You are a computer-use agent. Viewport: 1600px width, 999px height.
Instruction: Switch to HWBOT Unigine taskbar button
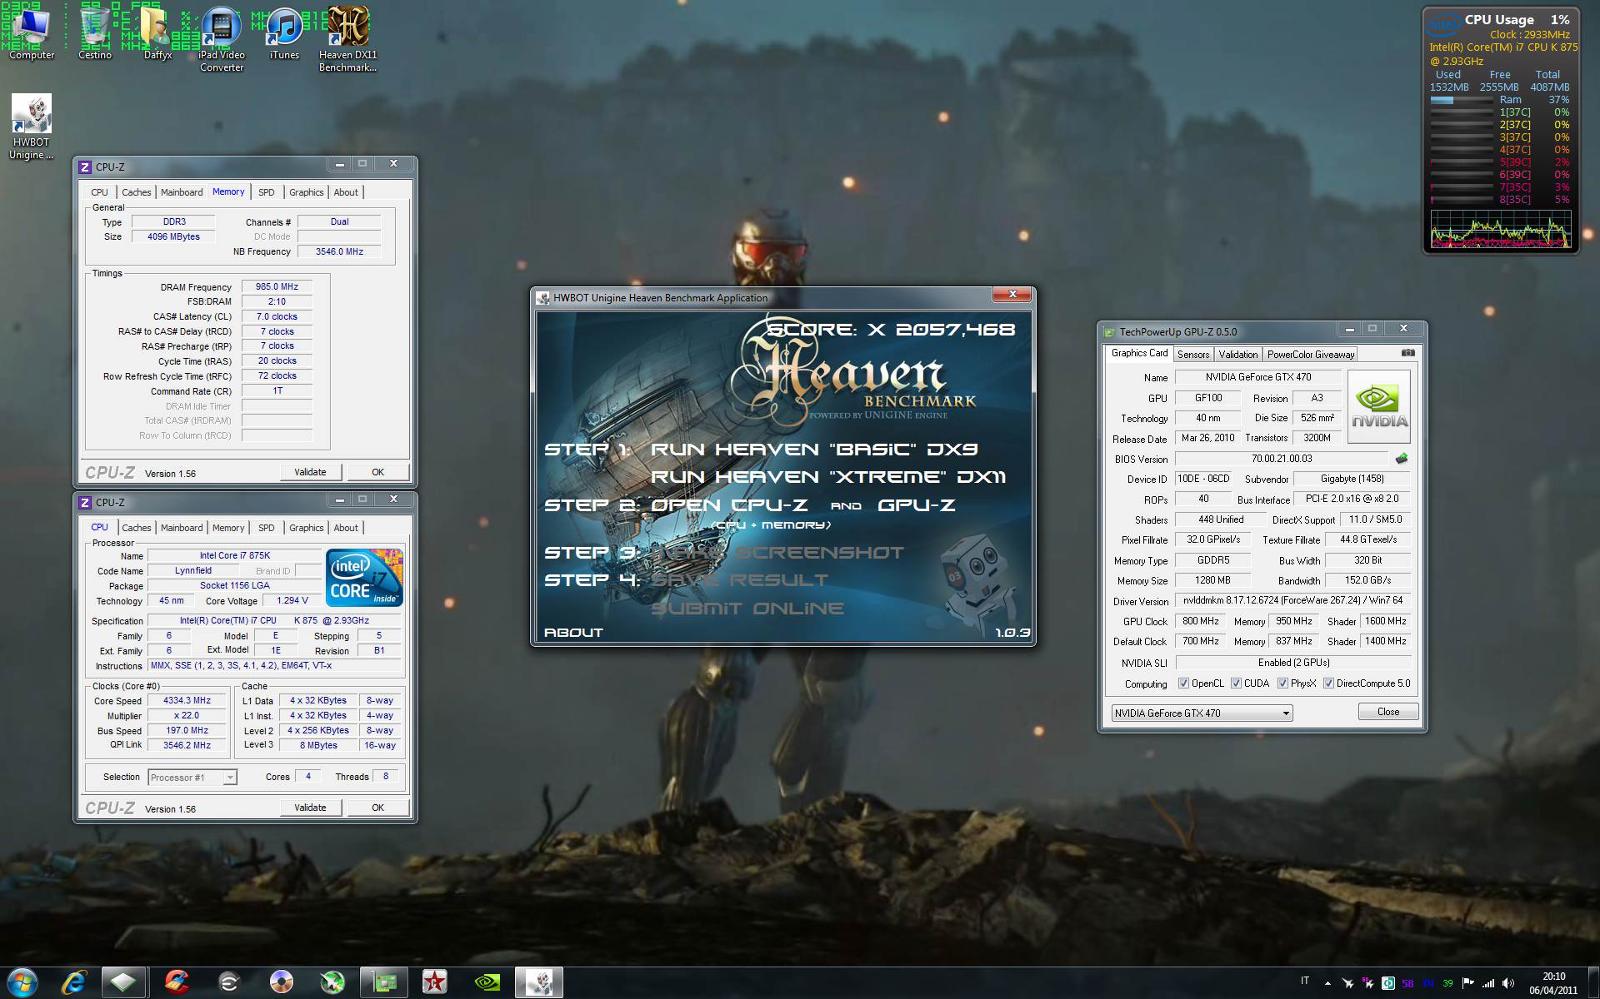click(539, 982)
